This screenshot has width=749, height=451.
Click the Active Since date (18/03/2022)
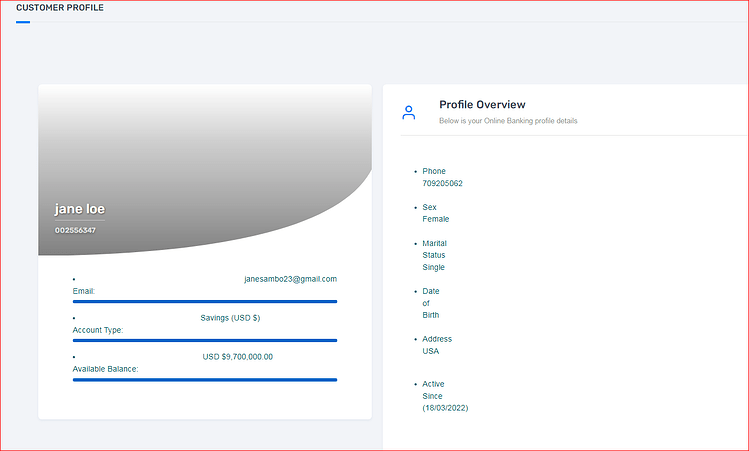445,408
